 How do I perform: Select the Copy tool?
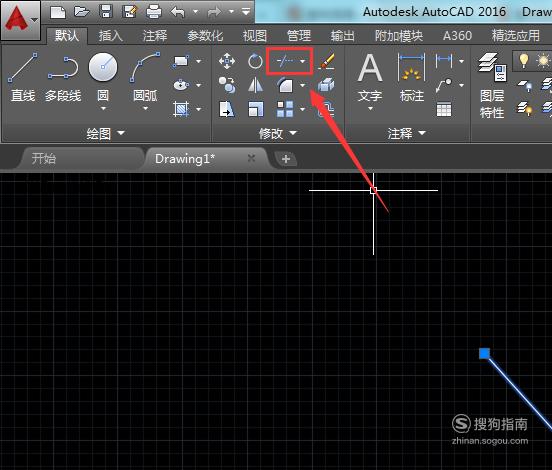227,85
